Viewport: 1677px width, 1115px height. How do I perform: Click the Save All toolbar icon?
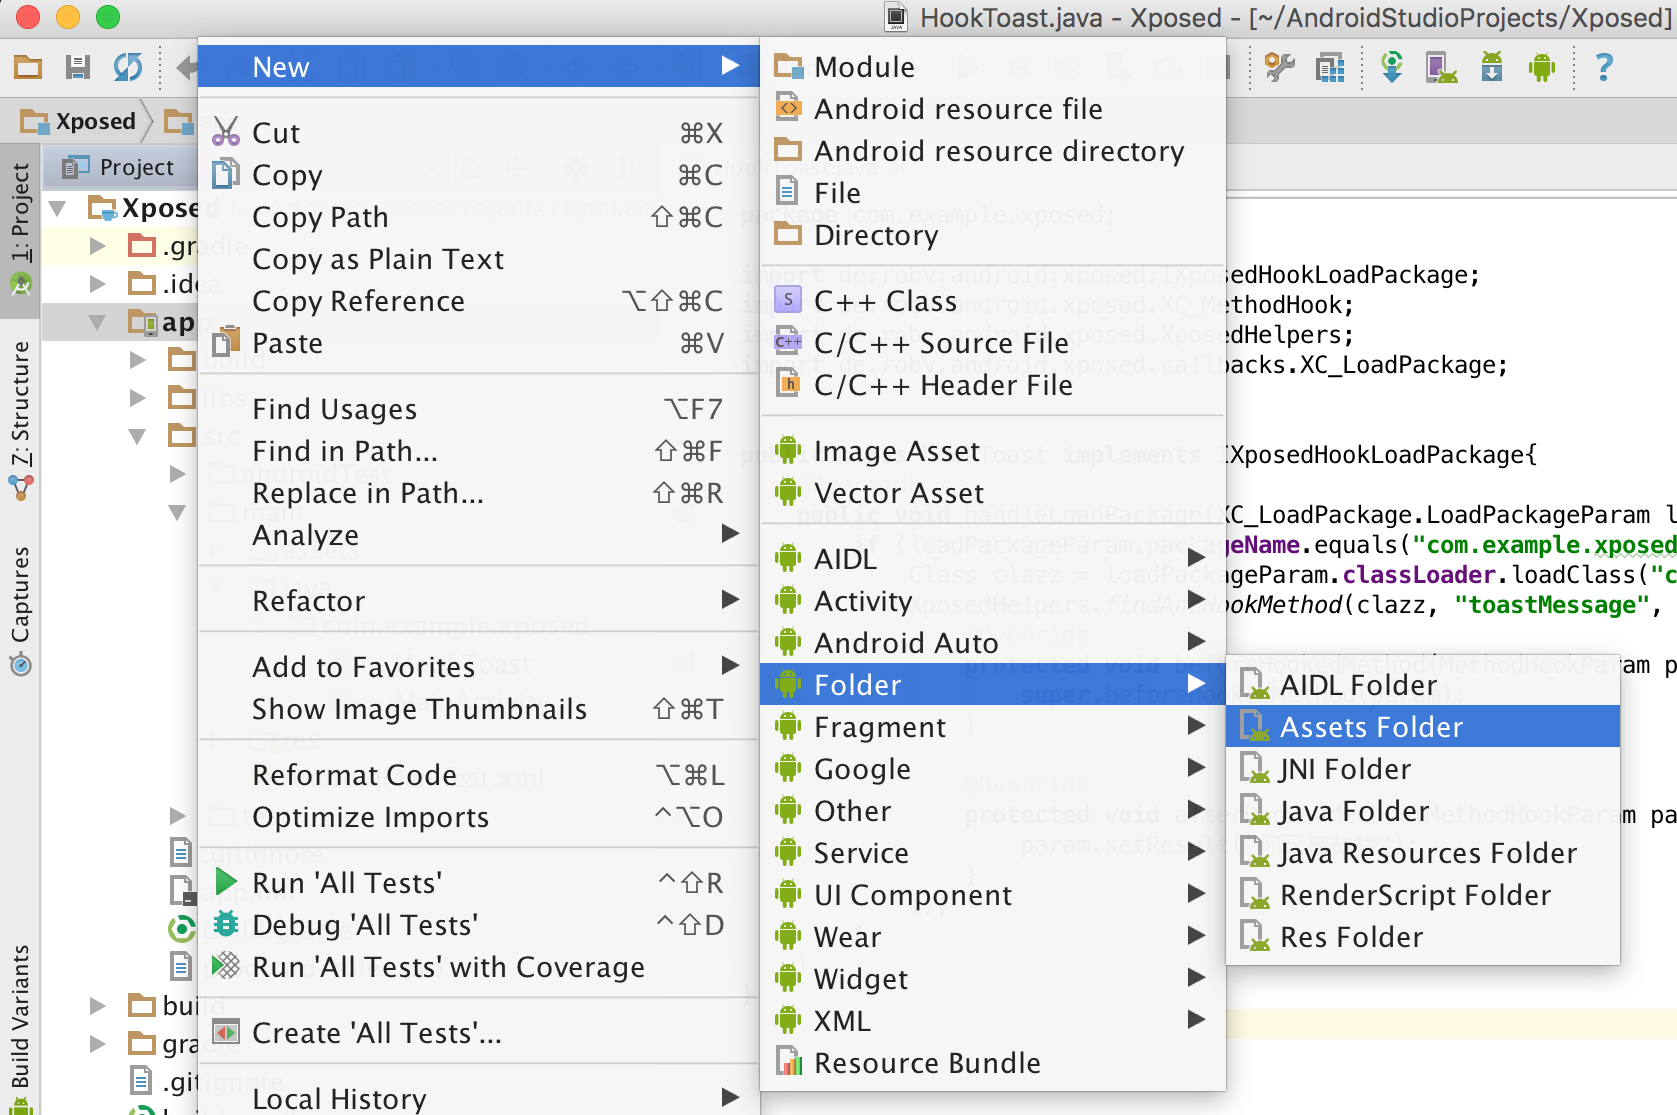(78, 67)
